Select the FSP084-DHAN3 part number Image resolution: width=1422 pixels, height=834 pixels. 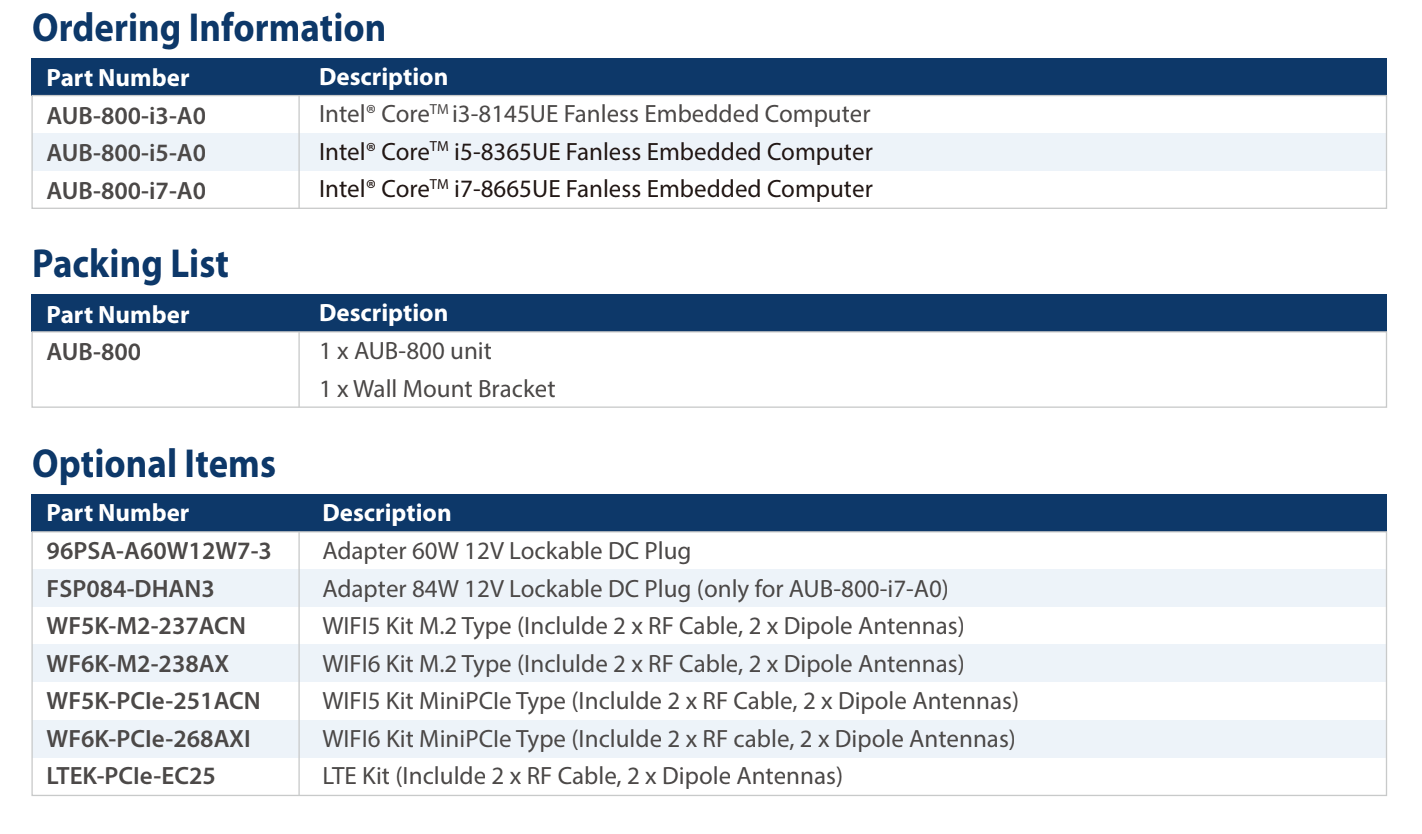(130, 589)
